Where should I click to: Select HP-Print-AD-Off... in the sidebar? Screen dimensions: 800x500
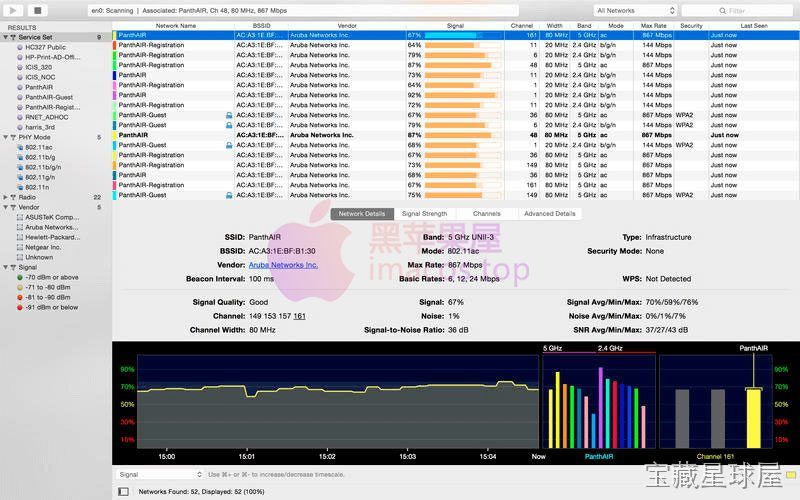53,57
